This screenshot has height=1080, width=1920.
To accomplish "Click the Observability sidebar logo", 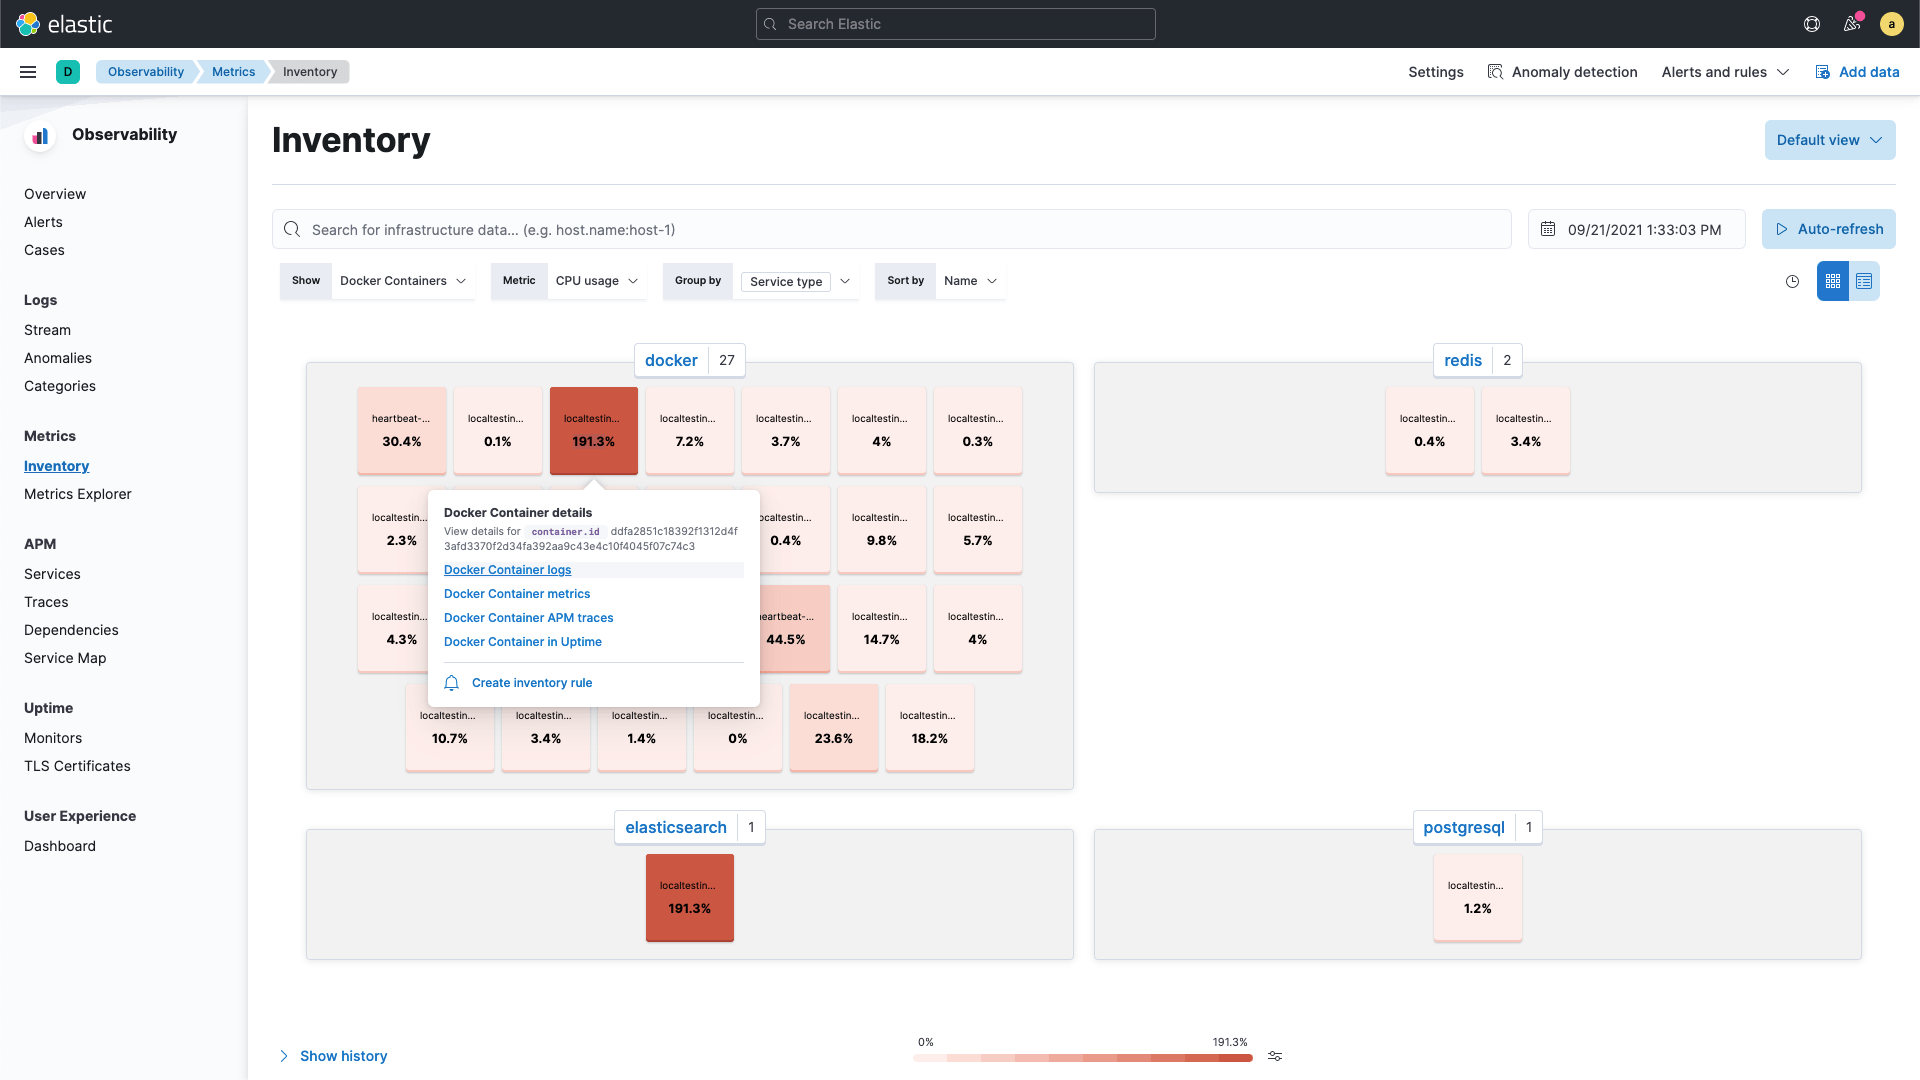I will [x=40, y=136].
